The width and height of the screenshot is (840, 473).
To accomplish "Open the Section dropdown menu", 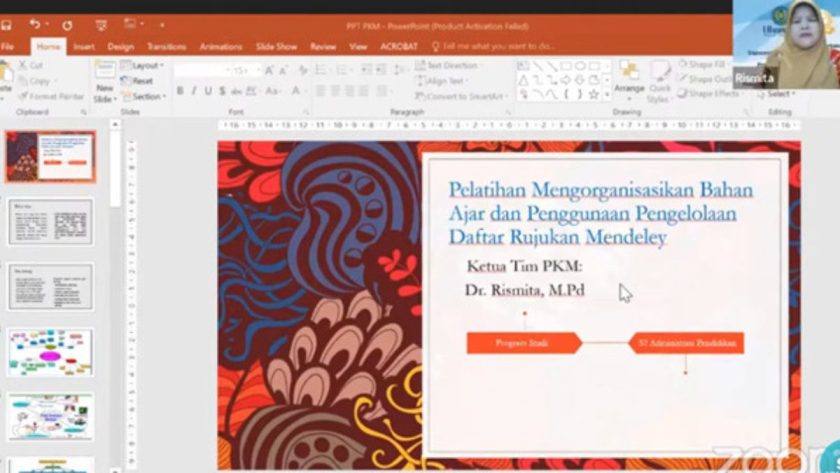I will (146, 97).
